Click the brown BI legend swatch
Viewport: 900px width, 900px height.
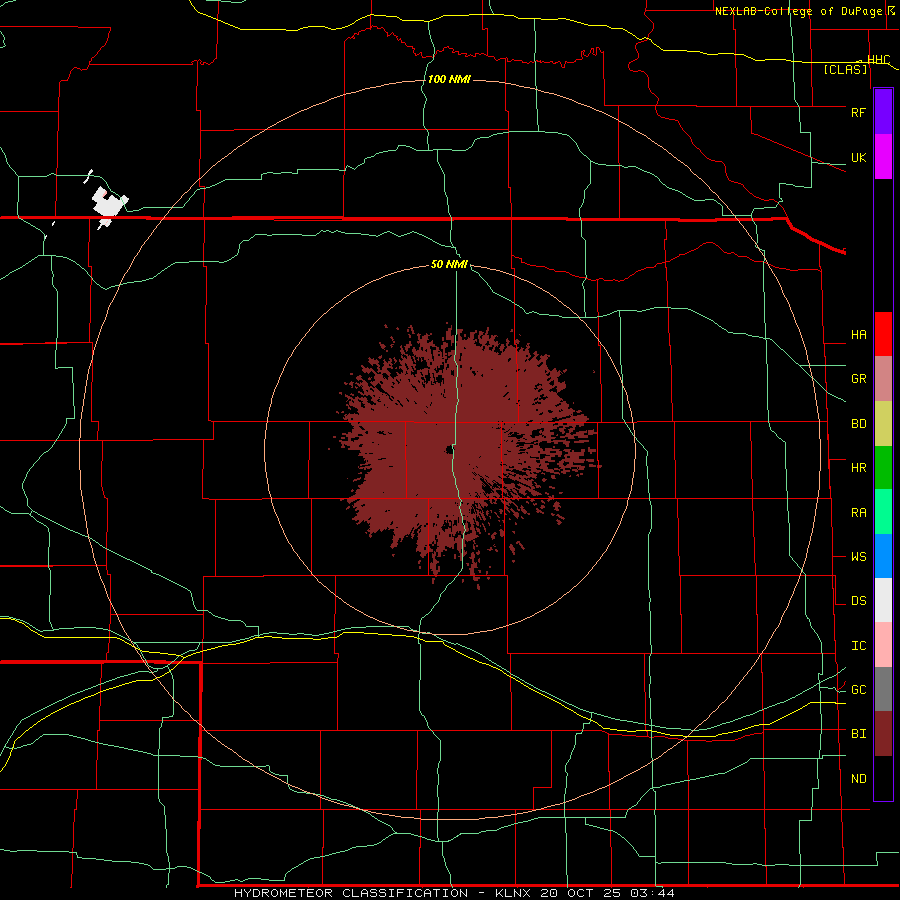(883, 734)
